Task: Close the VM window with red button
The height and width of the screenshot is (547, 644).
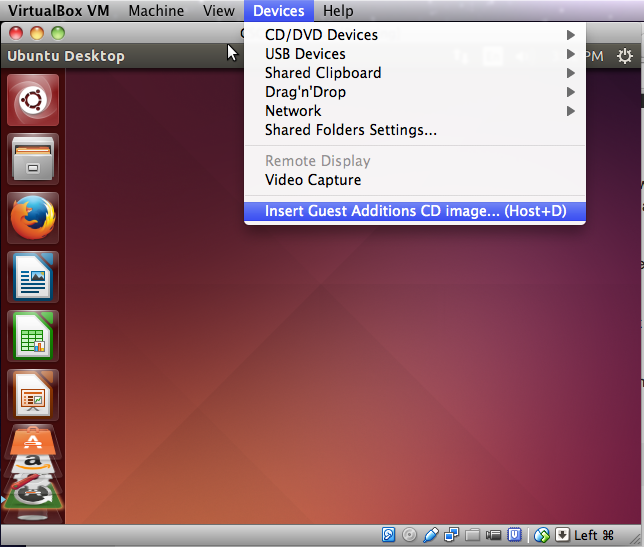Action: tap(16, 33)
